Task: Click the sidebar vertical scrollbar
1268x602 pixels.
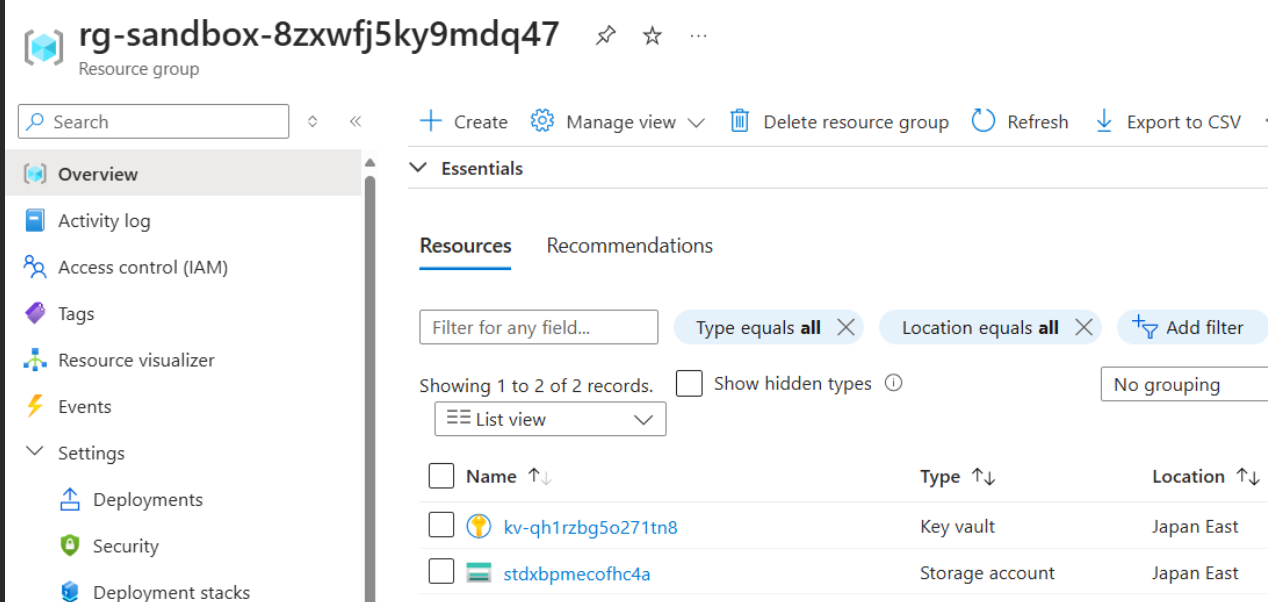Action: coord(370,390)
